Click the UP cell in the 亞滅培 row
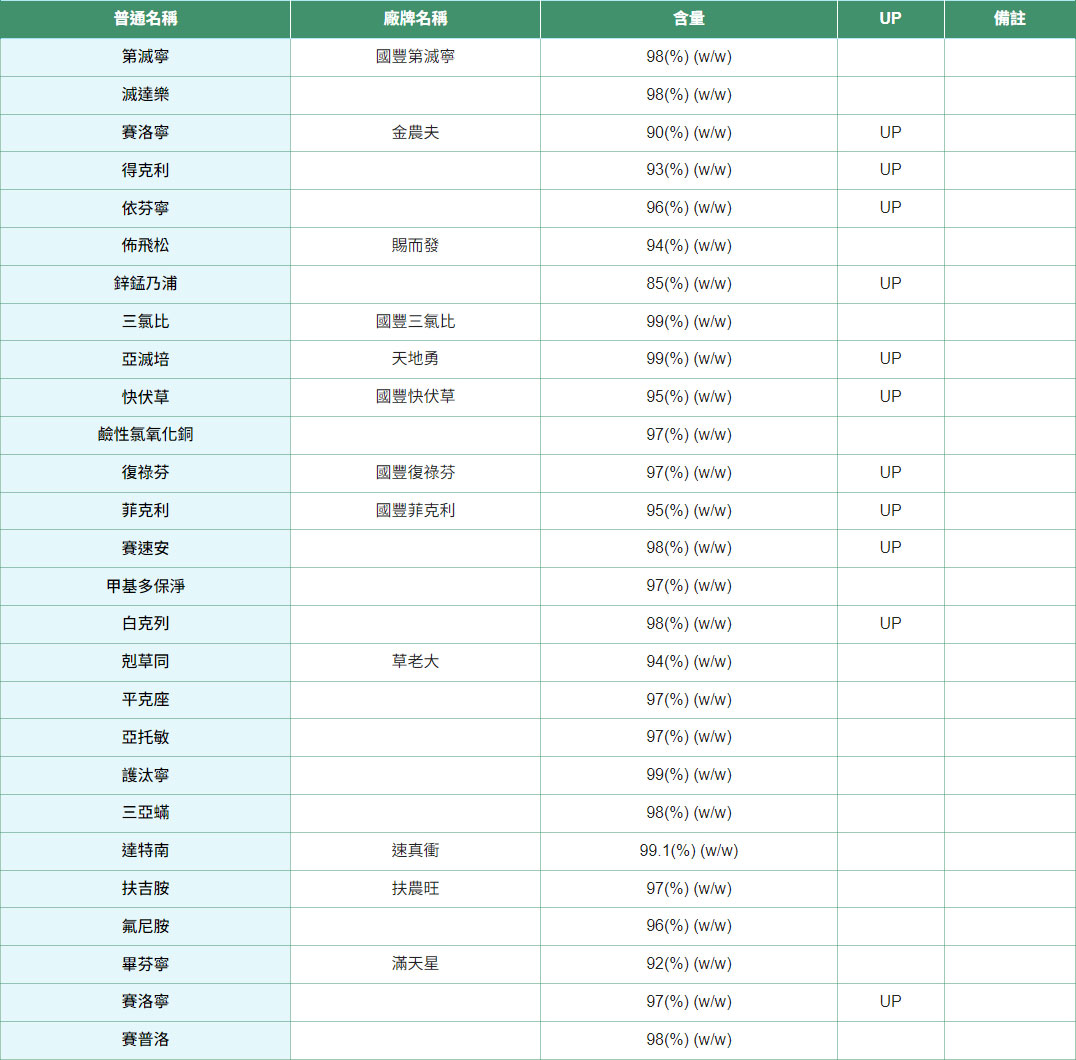Image resolution: width=1076 pixels, height=1060 pixels. pos(890,359)
